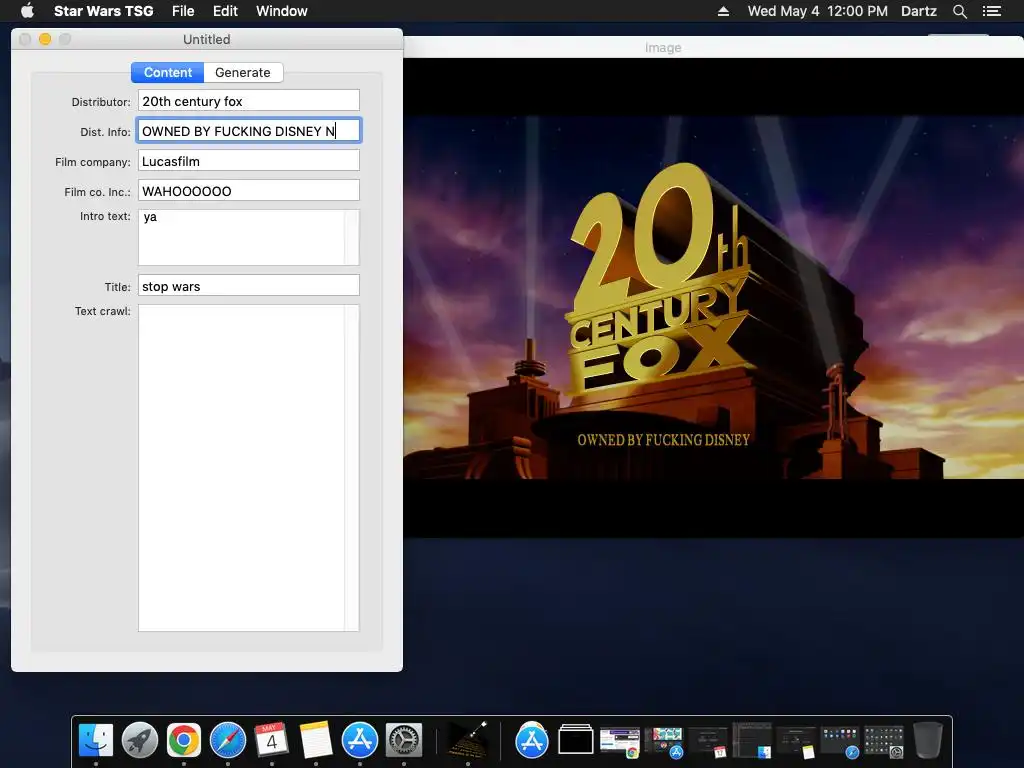Click the Distributor field with 20th century fox
Image resolution: width=1024 pixels, height=768 pixels.
point(249,101)
